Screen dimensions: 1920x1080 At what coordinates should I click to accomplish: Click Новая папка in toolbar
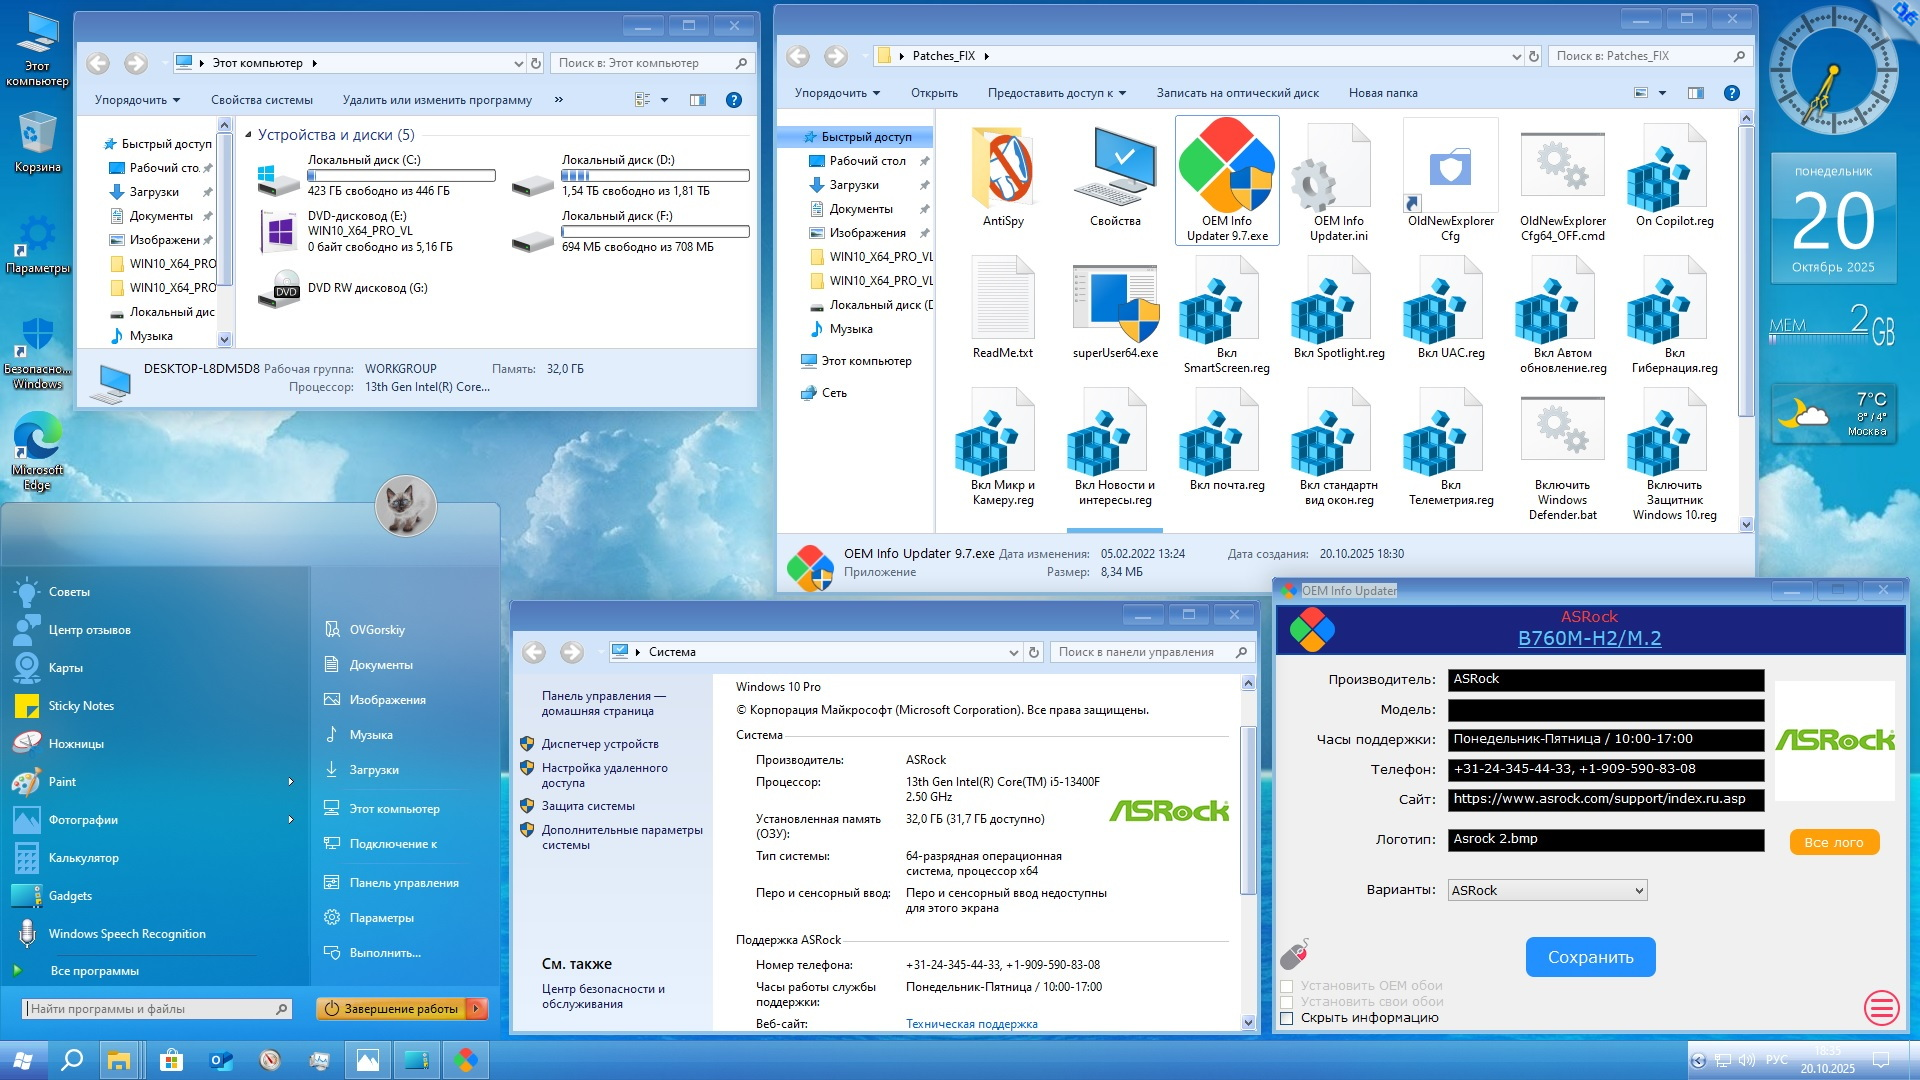coord(1382,93)
